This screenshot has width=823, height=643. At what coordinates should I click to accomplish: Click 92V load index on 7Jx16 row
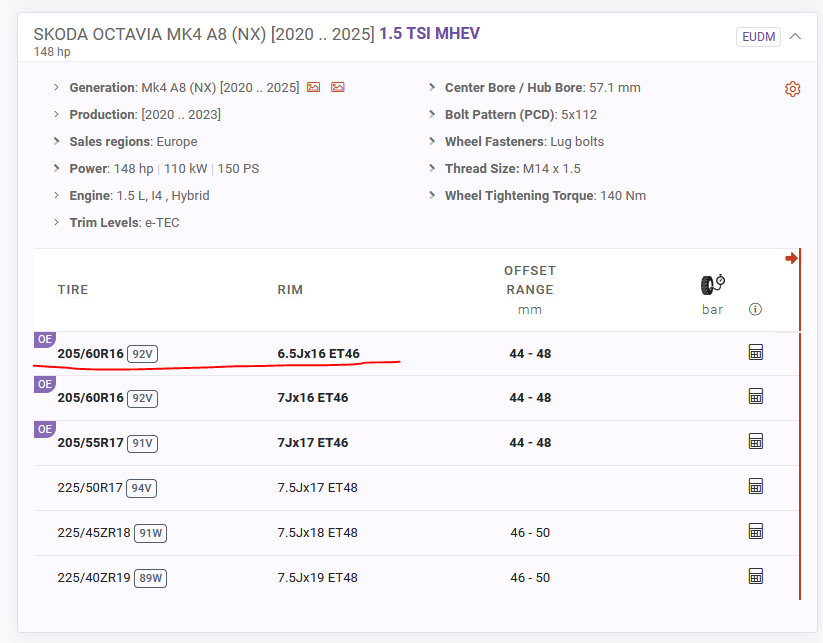(x=142, y=398)
